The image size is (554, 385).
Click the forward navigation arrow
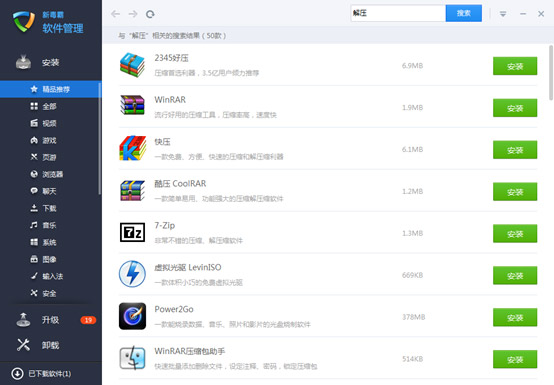coord(133,14)
